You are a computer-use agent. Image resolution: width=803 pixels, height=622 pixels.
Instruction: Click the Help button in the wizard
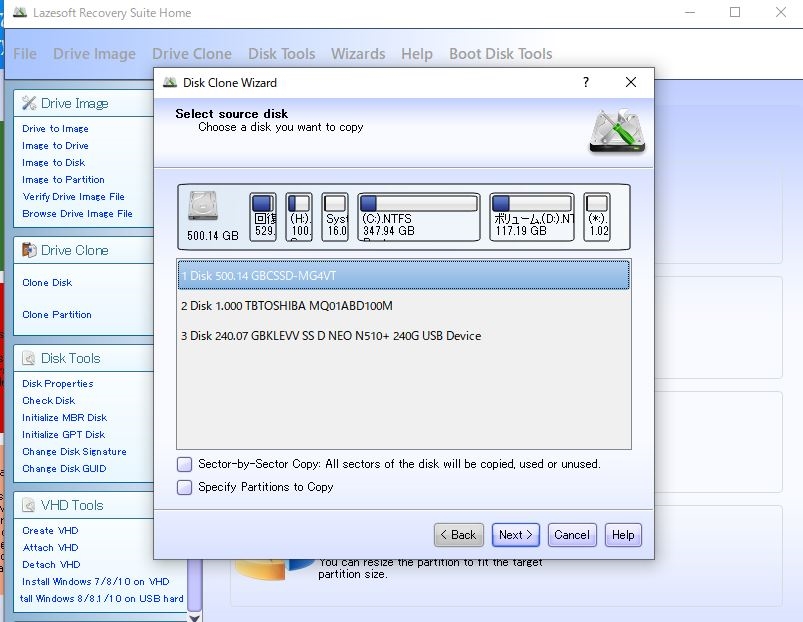623,535
